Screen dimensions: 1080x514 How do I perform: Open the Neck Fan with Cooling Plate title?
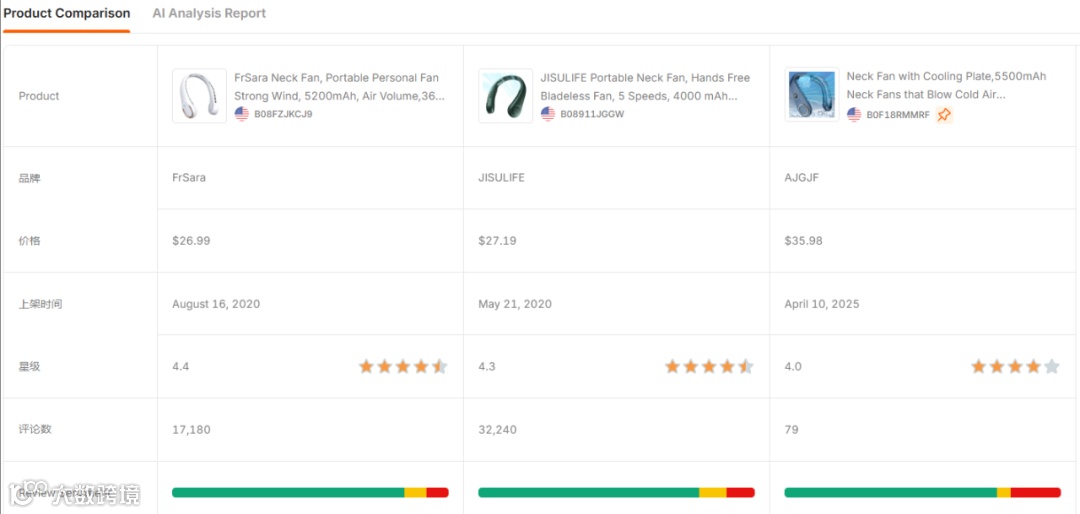(946, 86)
